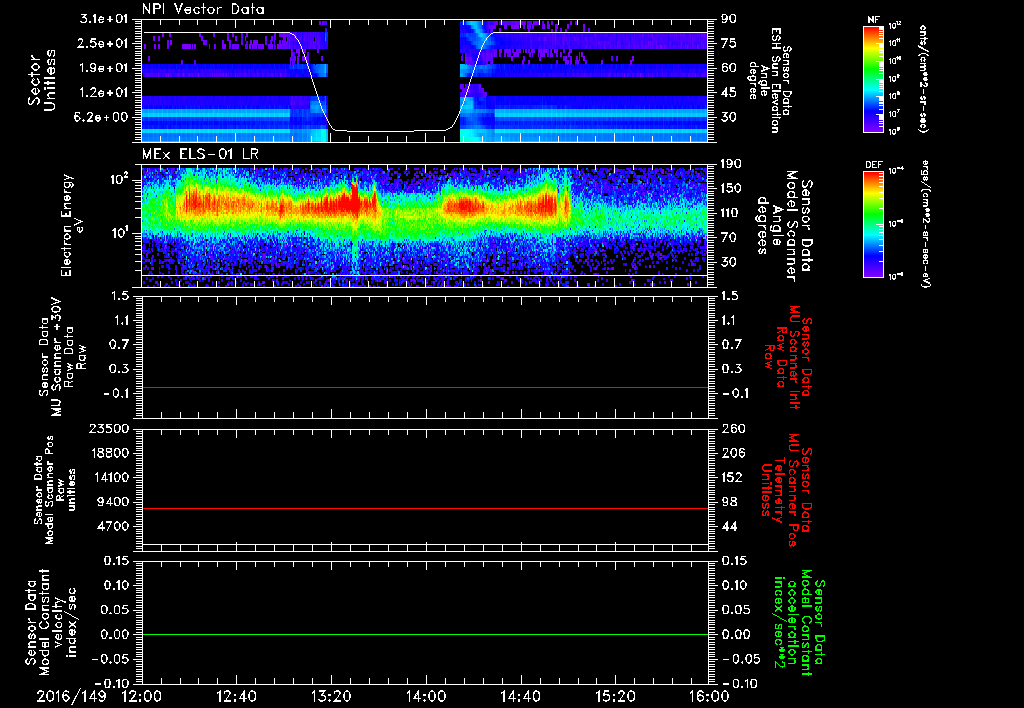Click the "Model Scanner Pos Raw unitless" label
The image size is (1024, 708).
click(56, 490)
